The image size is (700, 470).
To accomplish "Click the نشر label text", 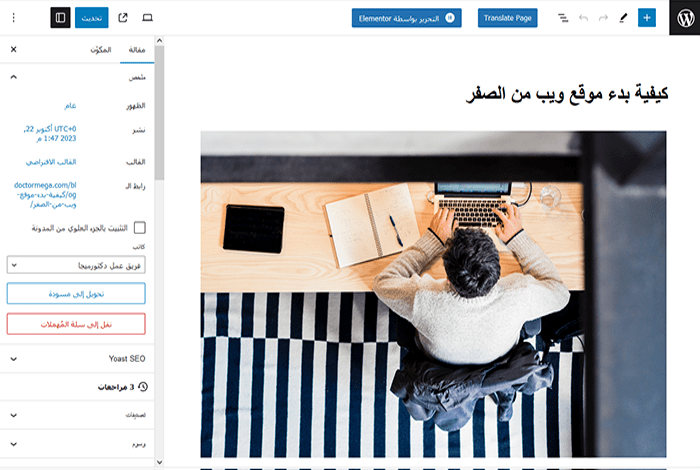I will (x=139, y=130).
